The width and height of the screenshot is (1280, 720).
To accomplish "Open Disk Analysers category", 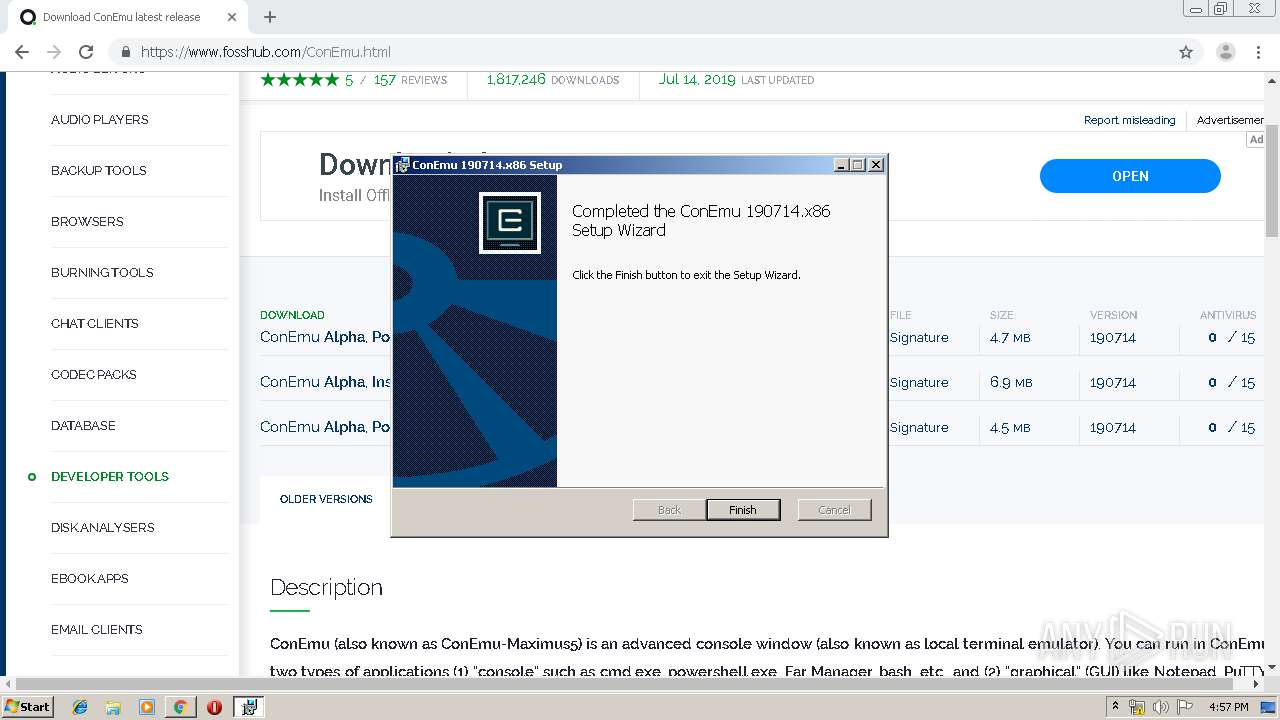I will [x=103, y=527].
